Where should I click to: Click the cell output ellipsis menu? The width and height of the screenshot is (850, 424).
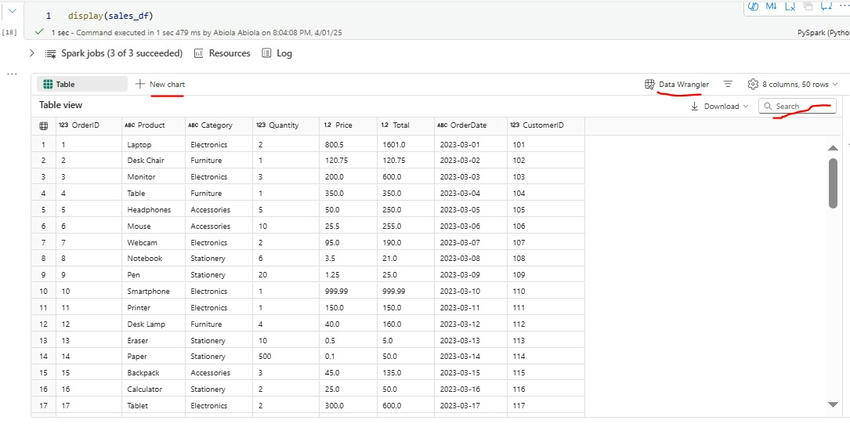pos(12,73)
